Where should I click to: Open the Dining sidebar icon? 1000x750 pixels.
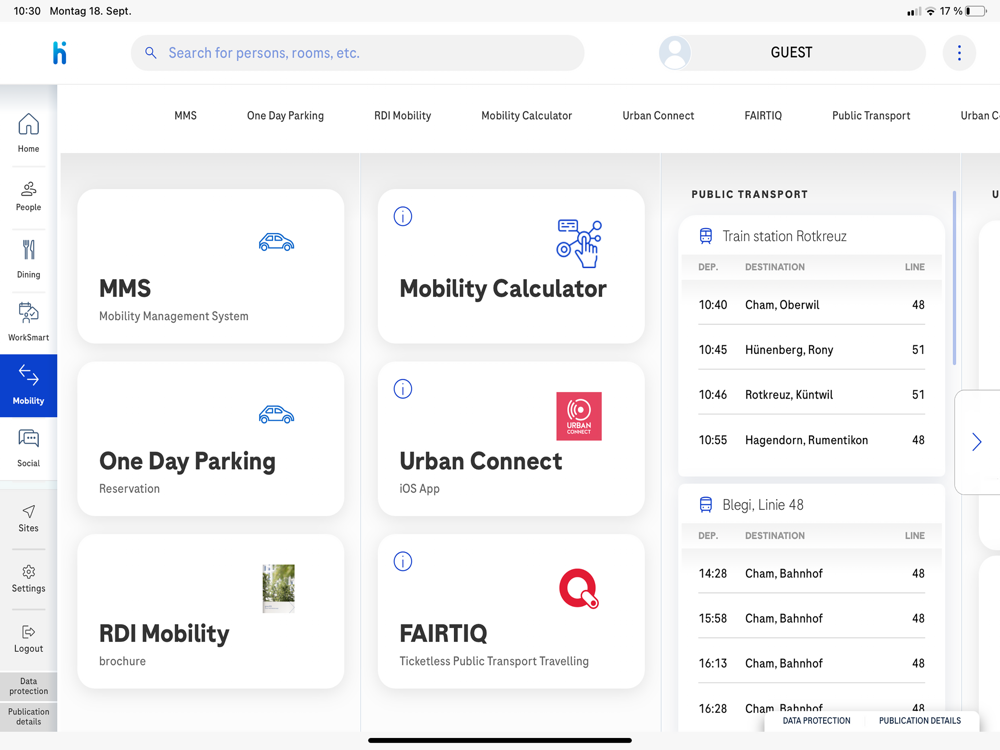(28, 259)
